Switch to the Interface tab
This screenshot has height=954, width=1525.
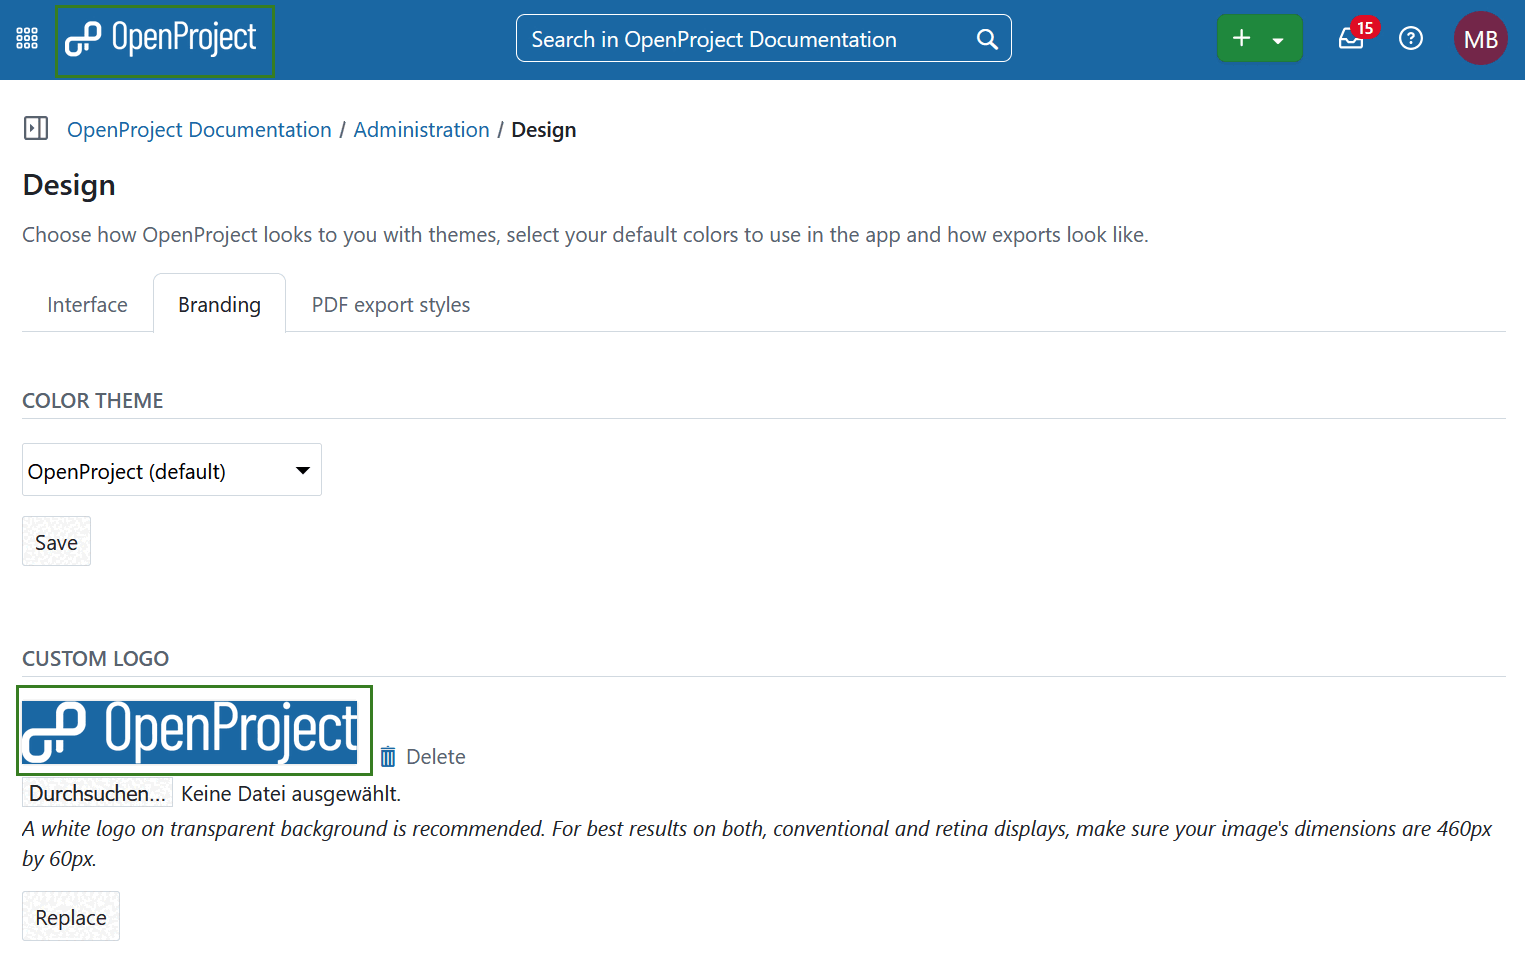(86, 304)
